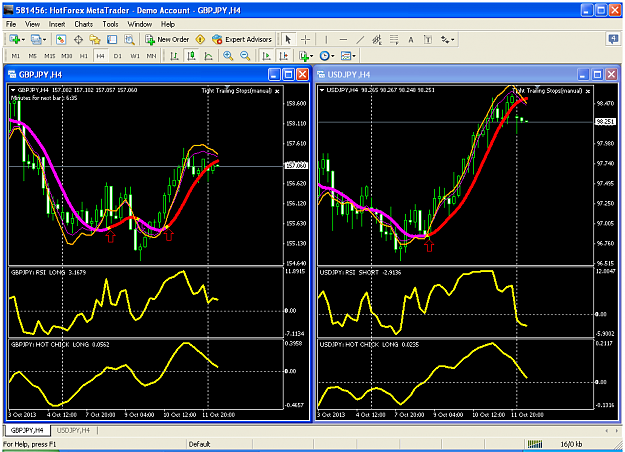Switch to H1 timeframe
The image size is (625, 452).
pyautogui.click(x=83, y=56)
